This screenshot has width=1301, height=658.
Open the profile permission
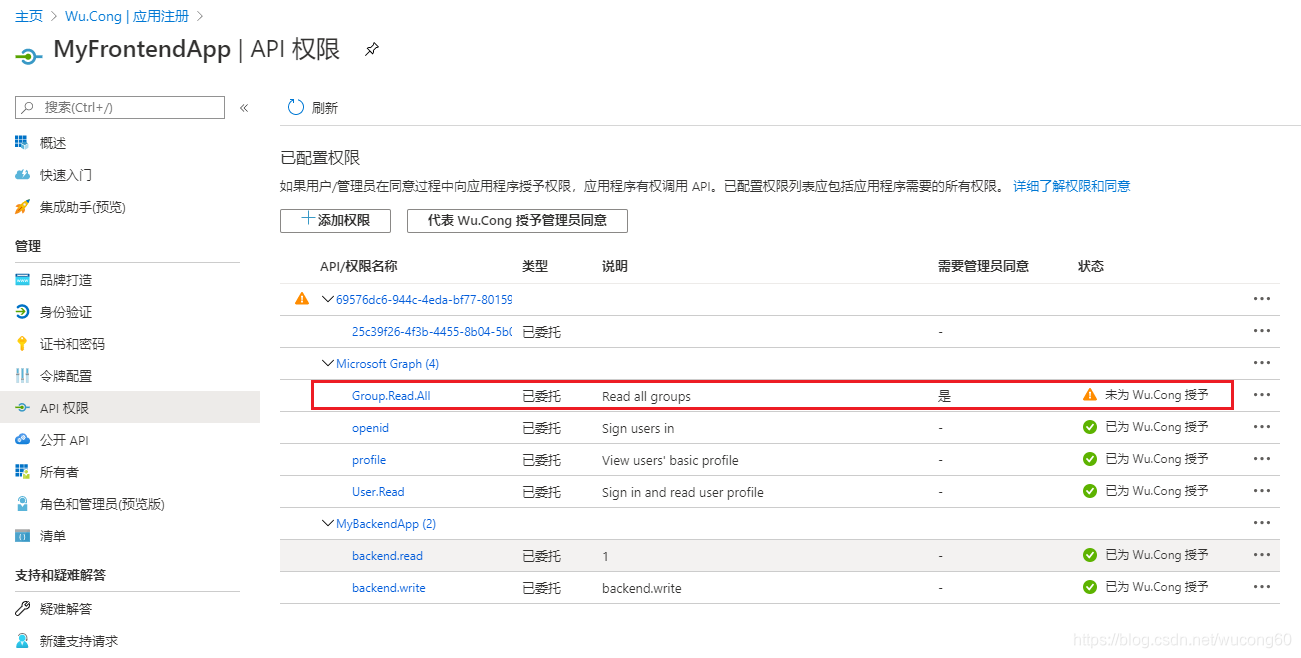pyautogui.click(x=369, y=460)
